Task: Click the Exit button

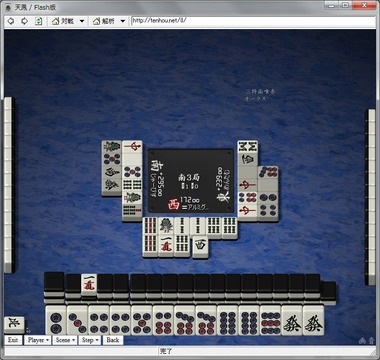Action: point(13,340)
